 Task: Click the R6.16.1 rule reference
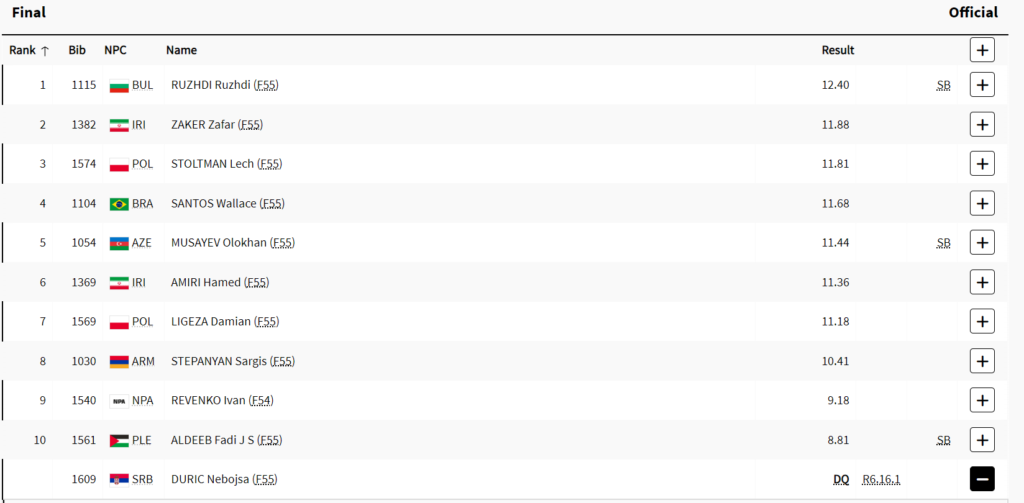coord(881,480)
